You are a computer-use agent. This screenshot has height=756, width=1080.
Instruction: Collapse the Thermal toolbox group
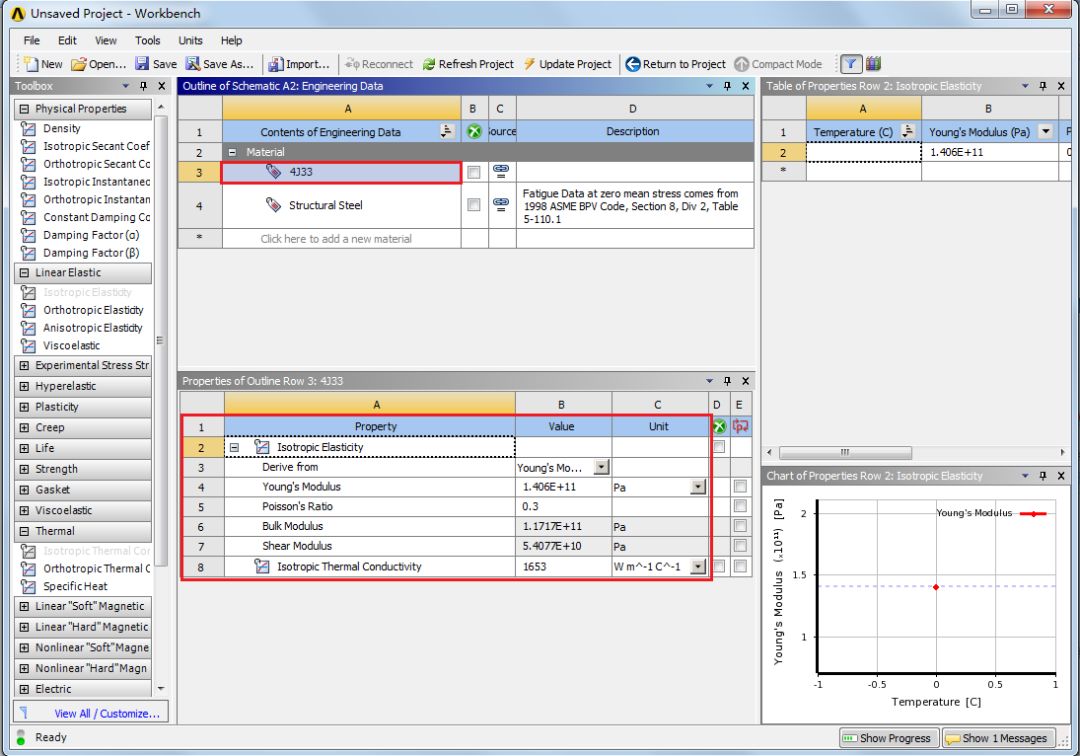[x=24, y=532]
